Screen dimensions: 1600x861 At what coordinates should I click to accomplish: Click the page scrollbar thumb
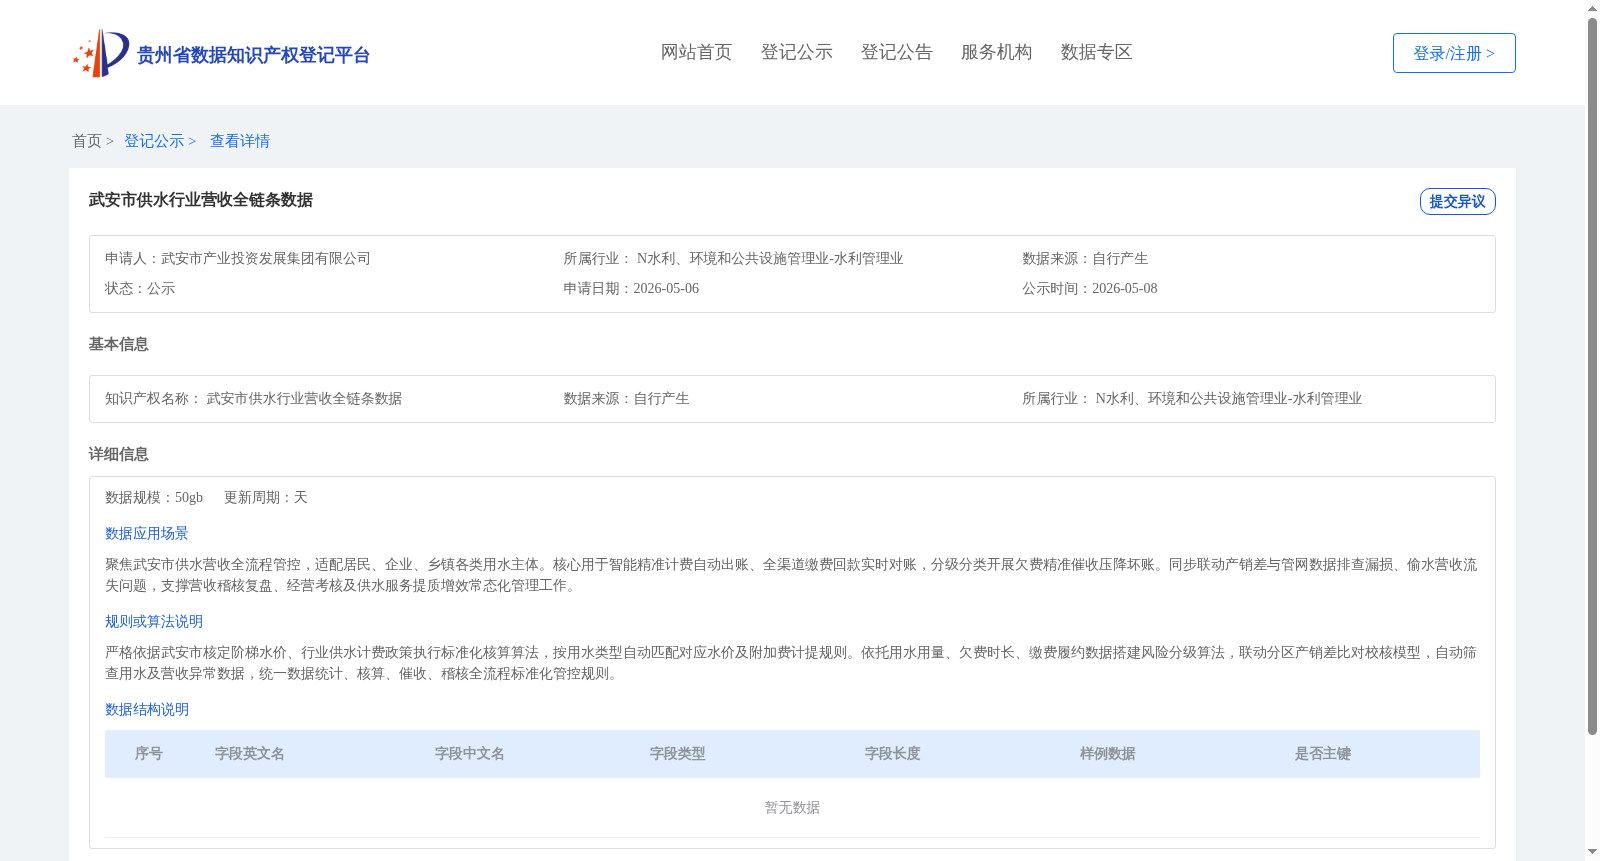click(x=1592, y=376)
